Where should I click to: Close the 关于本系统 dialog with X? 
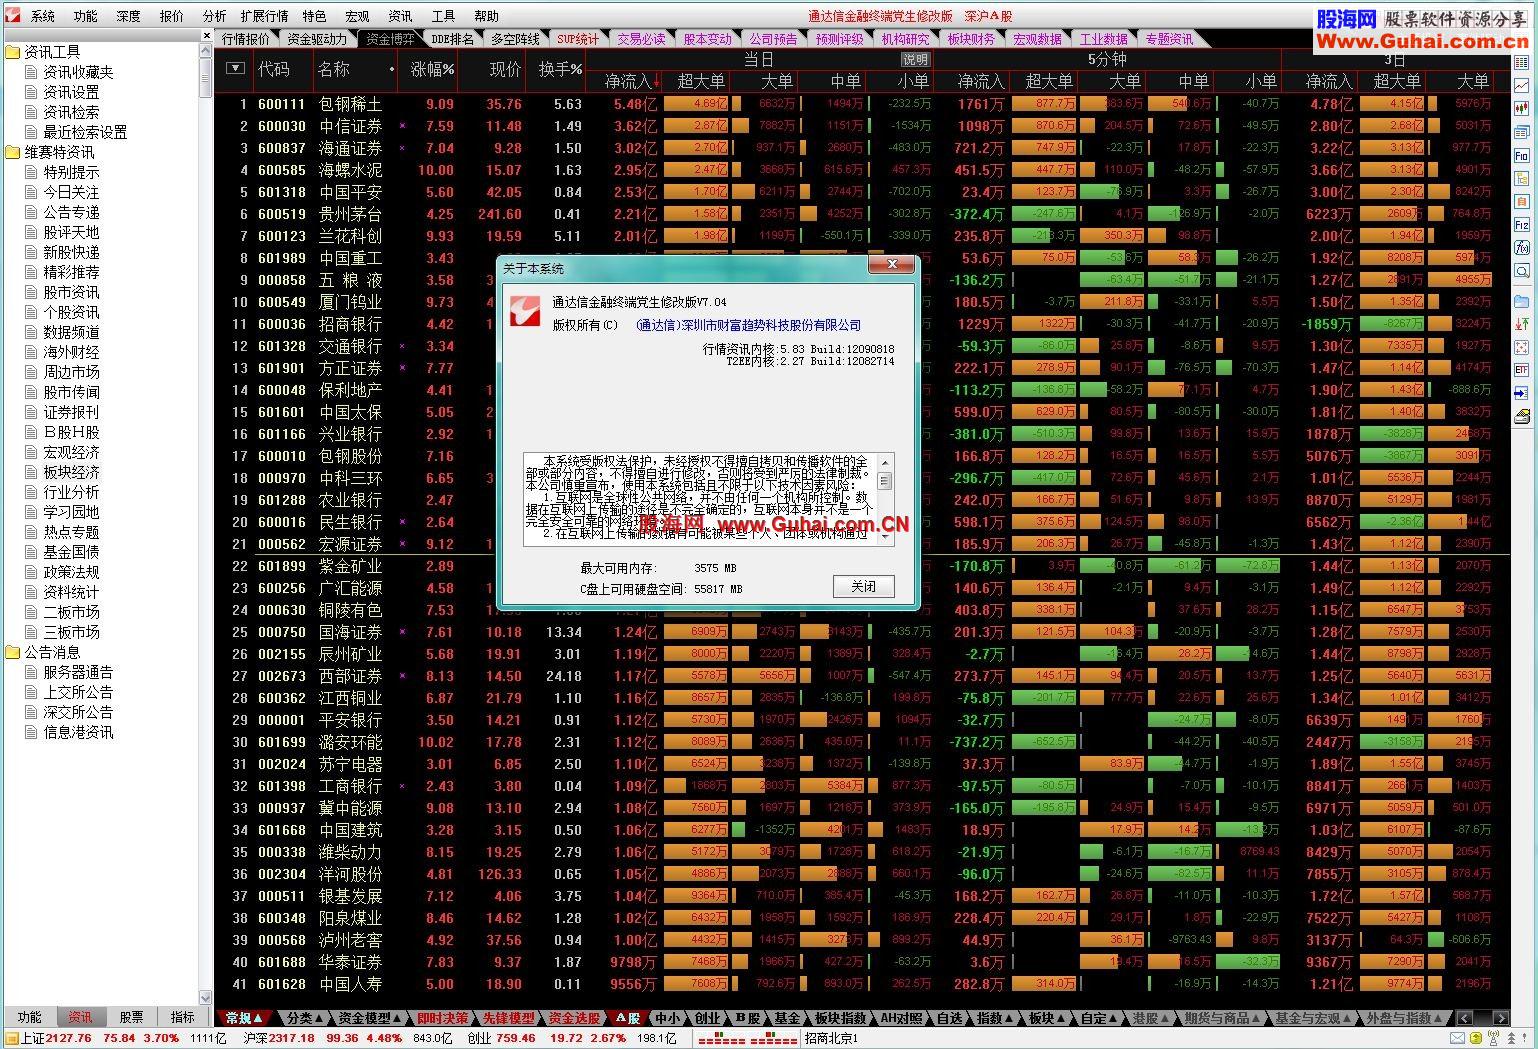pyautogui.click(x=890, y=265)
